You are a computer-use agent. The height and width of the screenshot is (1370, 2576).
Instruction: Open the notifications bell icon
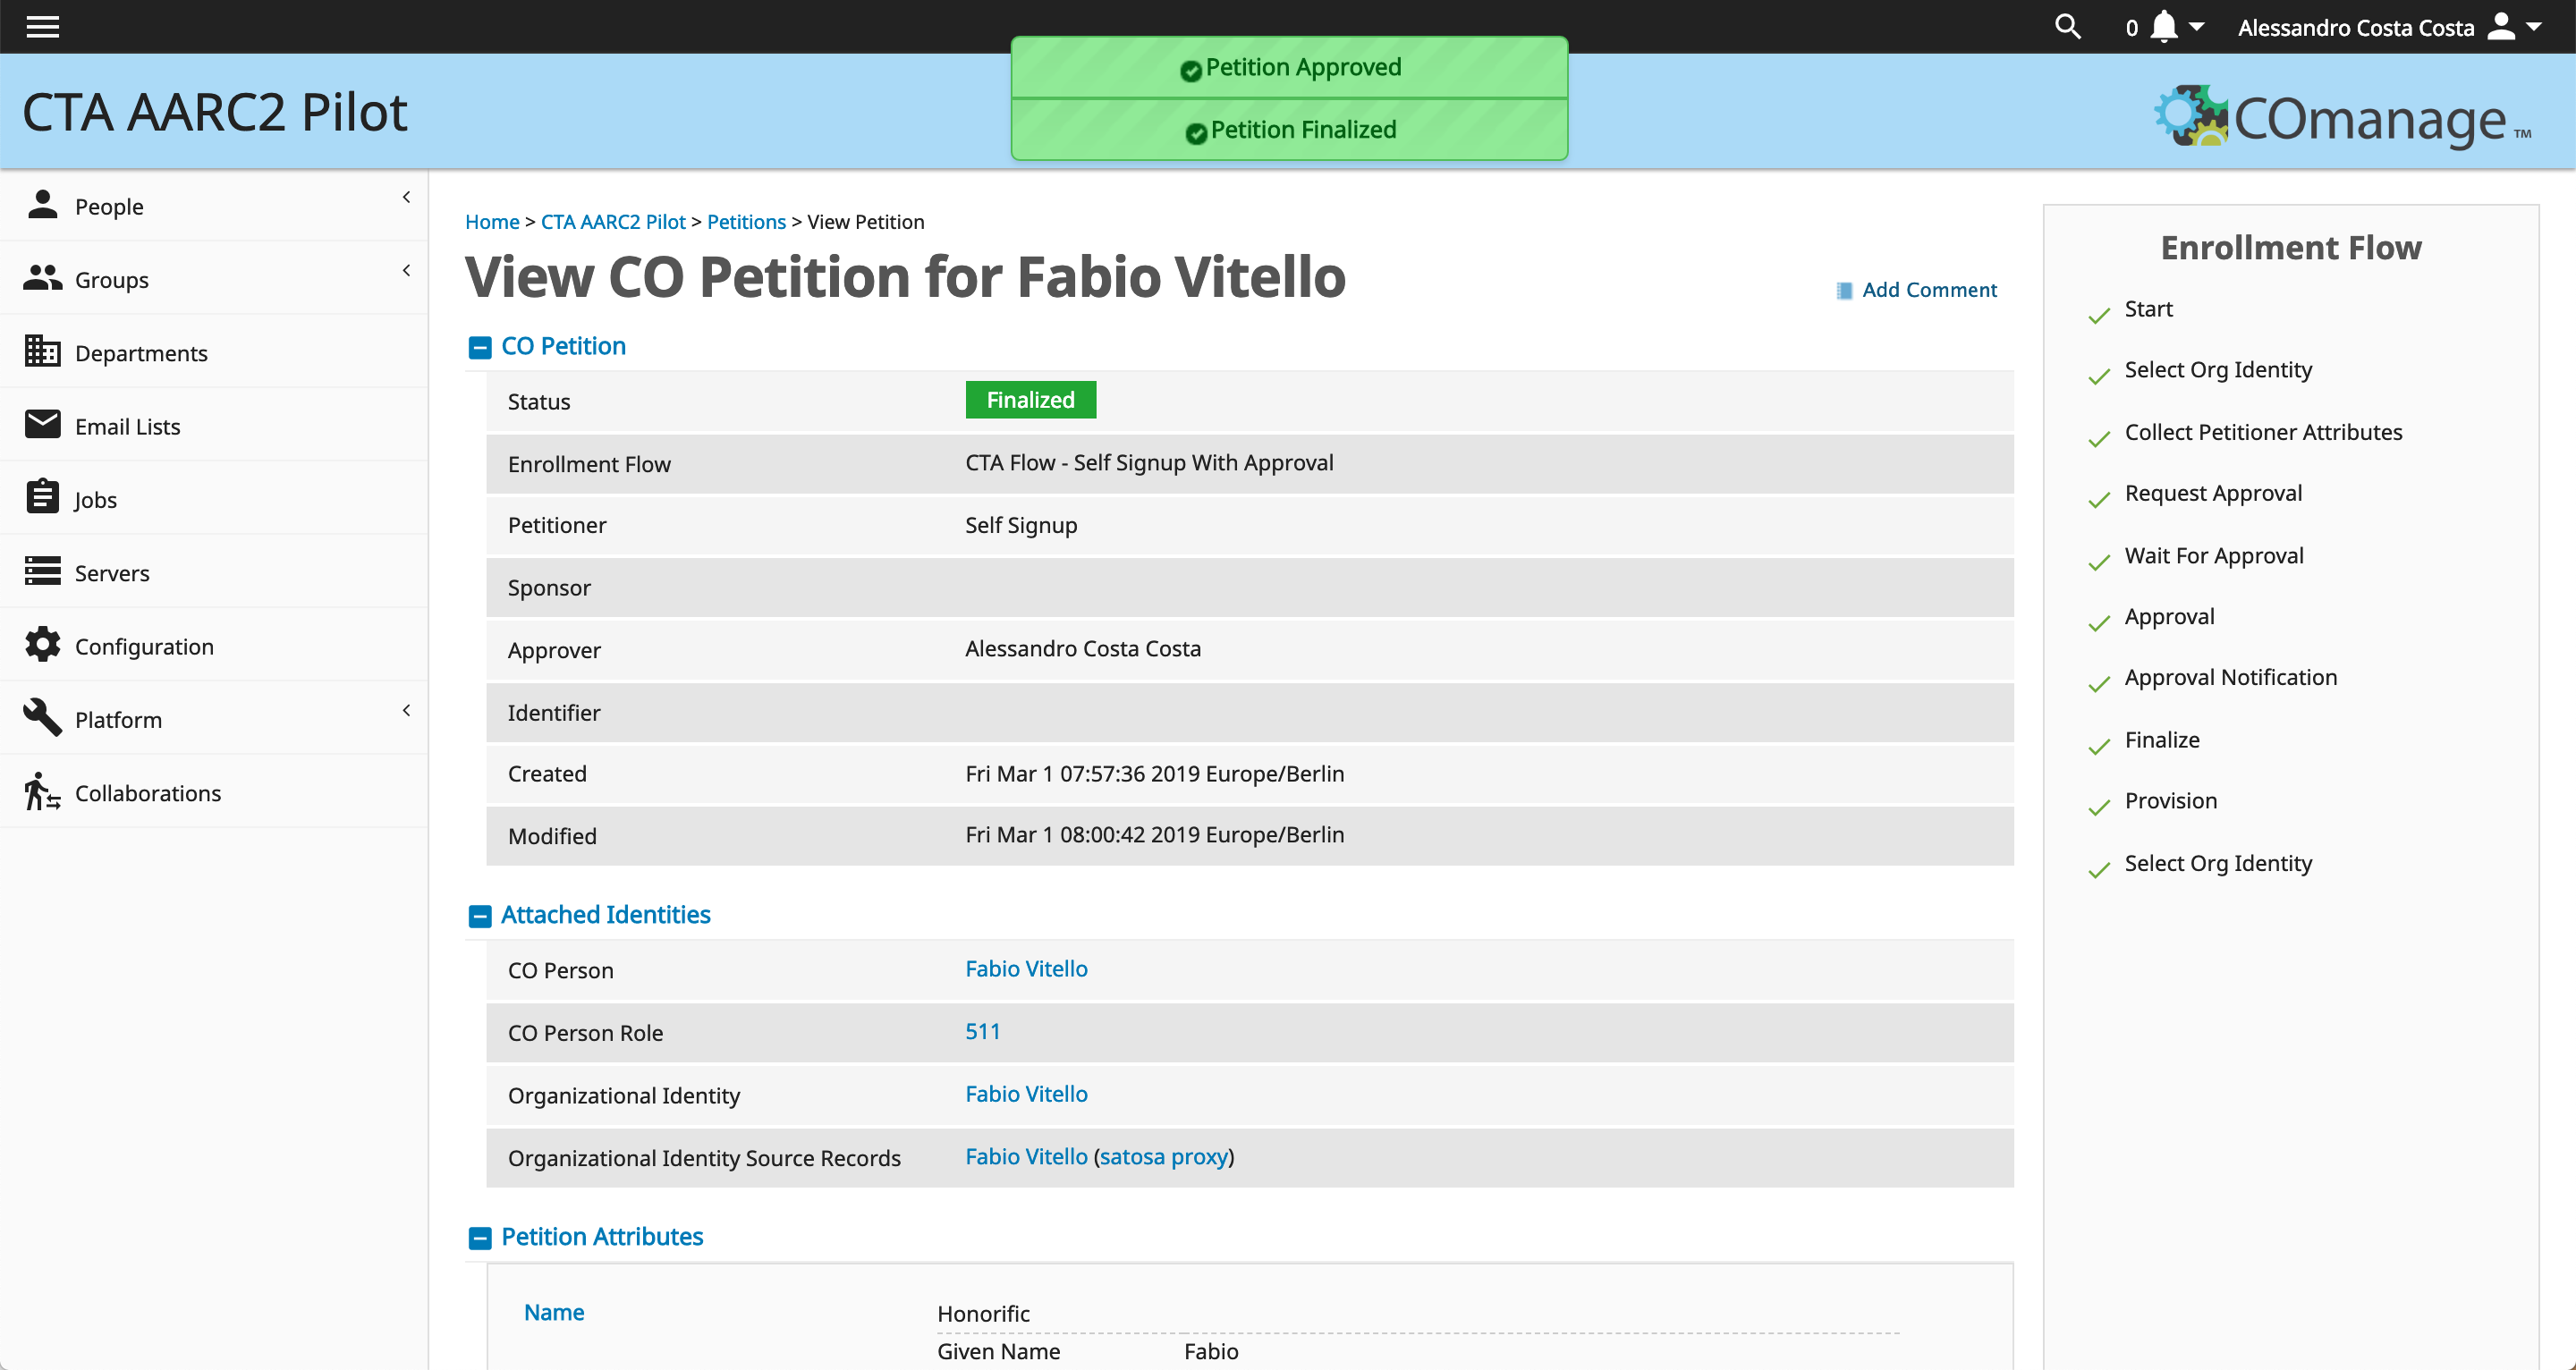[2163, 27]
